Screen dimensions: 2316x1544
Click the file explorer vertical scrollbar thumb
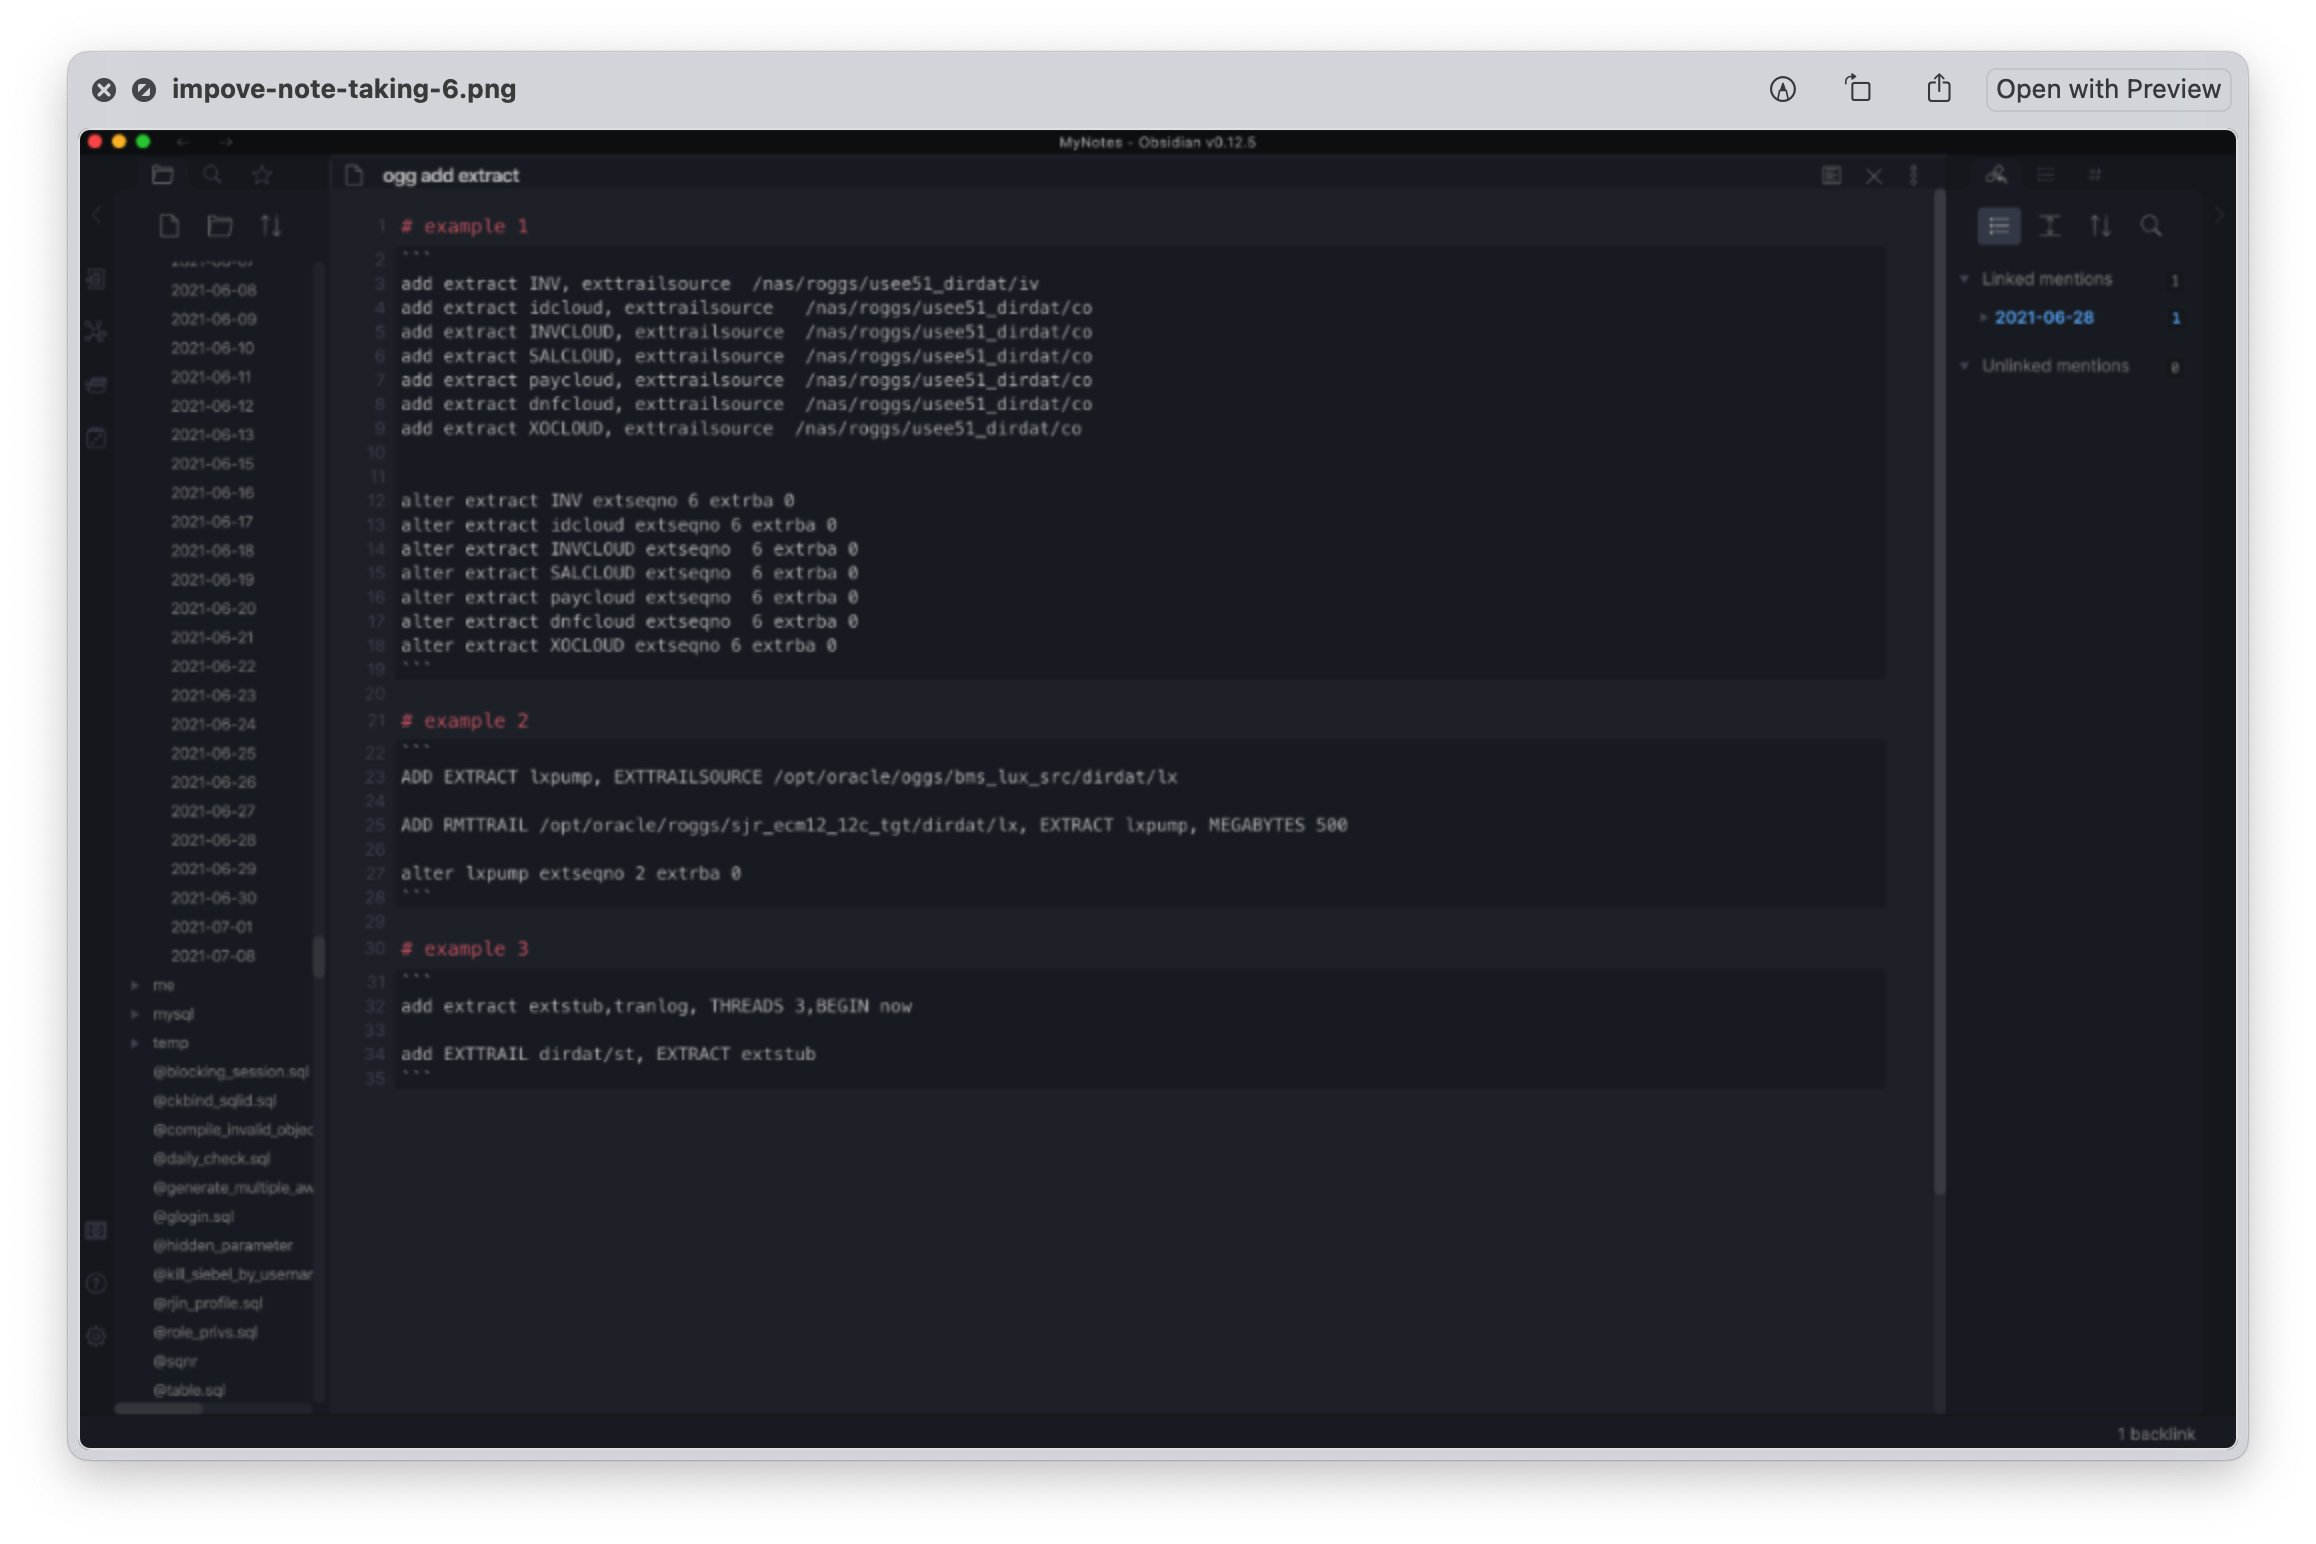click(x=319, y=957)
